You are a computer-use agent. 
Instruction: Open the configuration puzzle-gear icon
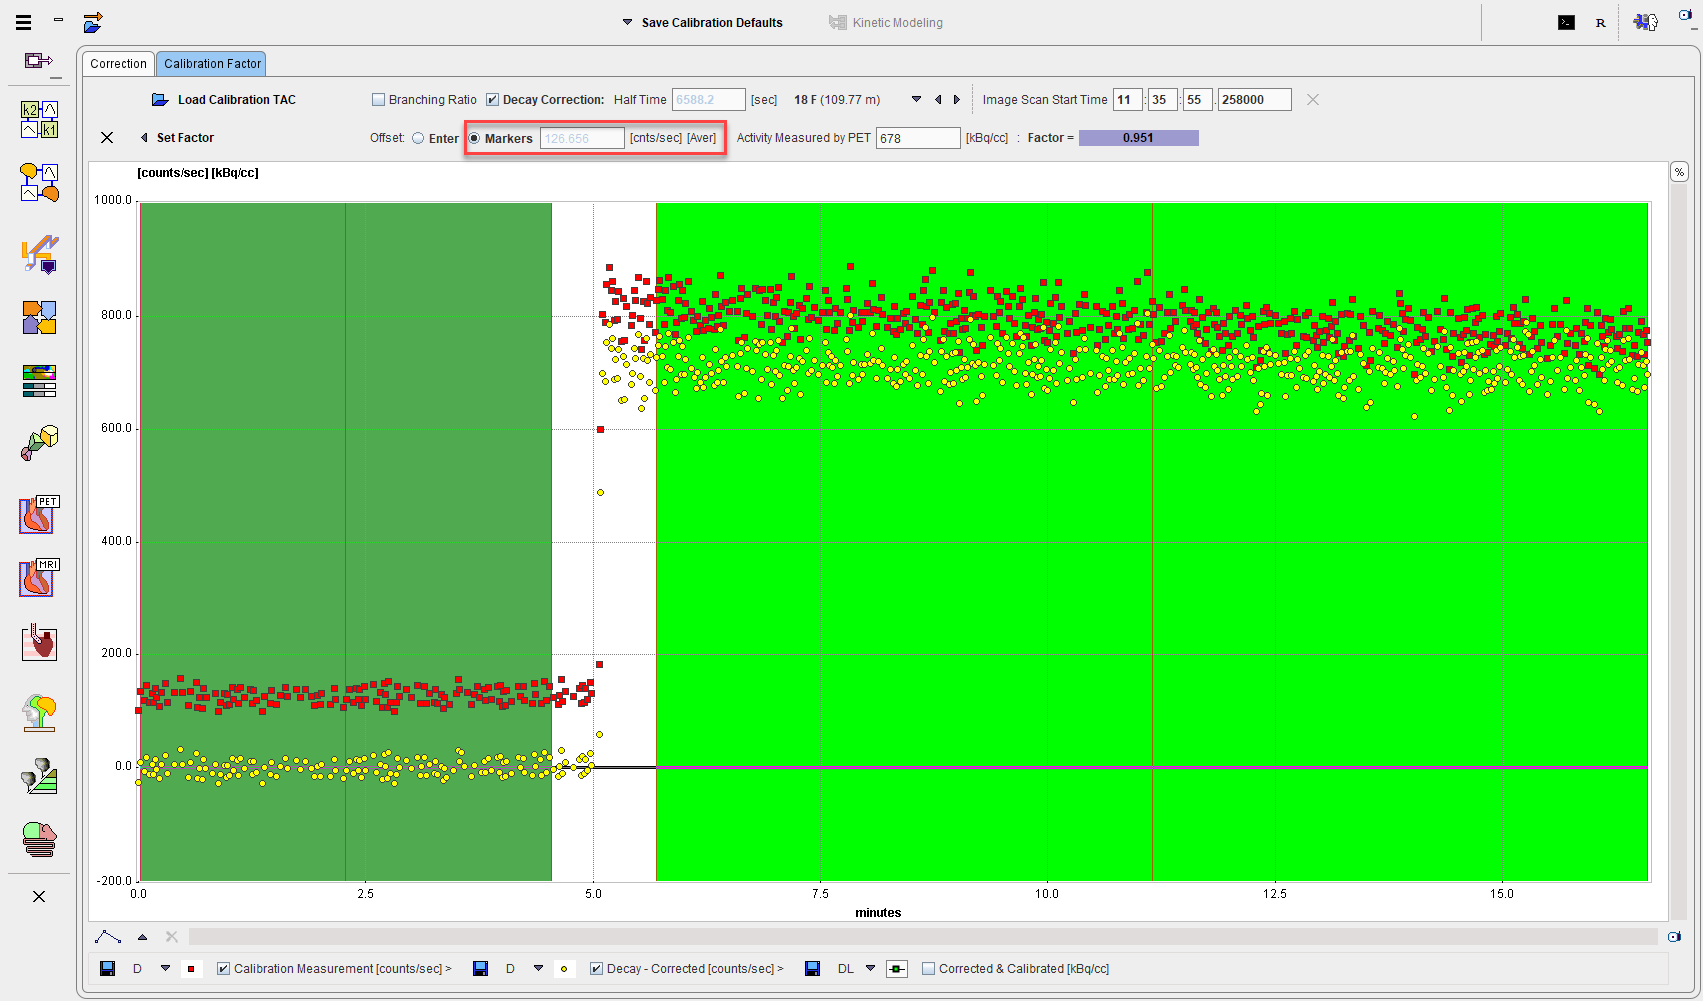pyautogui.click(x=1645, y=22)
